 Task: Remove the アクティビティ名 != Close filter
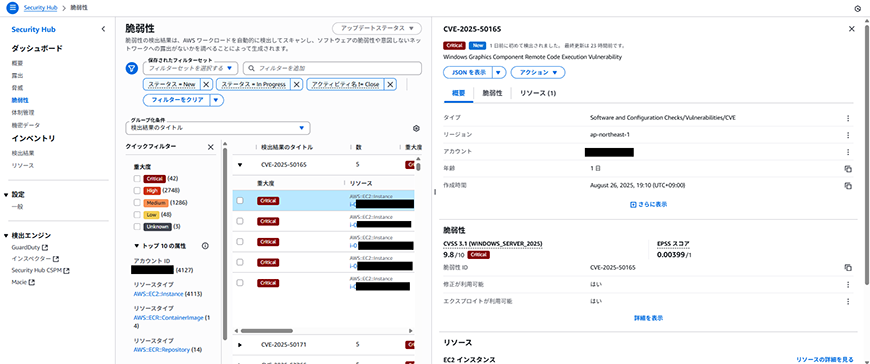point(390,84)
